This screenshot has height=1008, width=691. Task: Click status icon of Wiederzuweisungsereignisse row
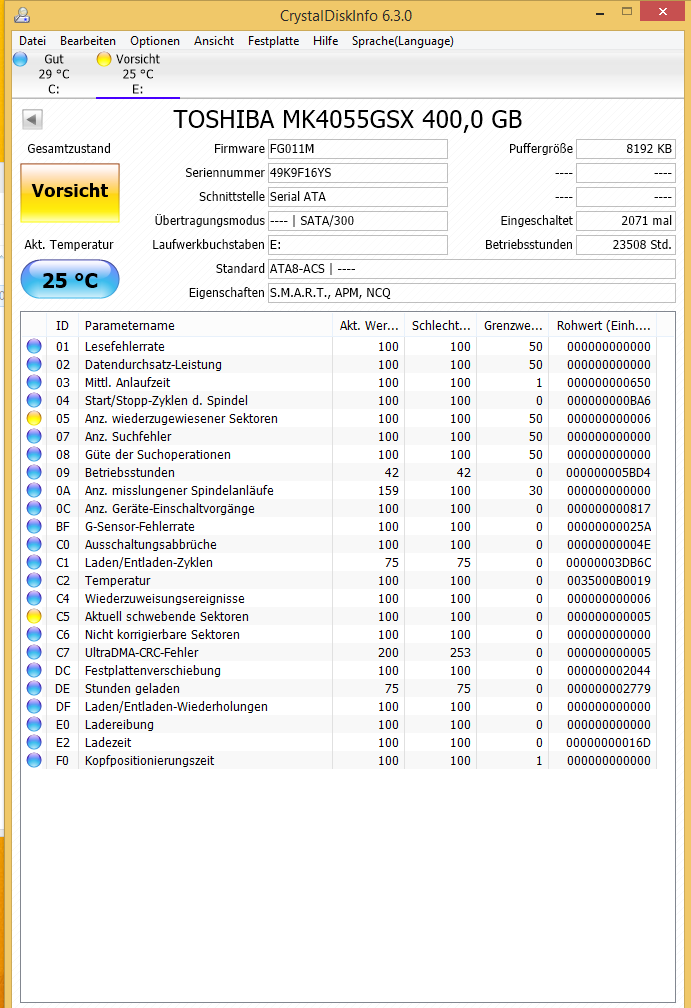point(34,598)
